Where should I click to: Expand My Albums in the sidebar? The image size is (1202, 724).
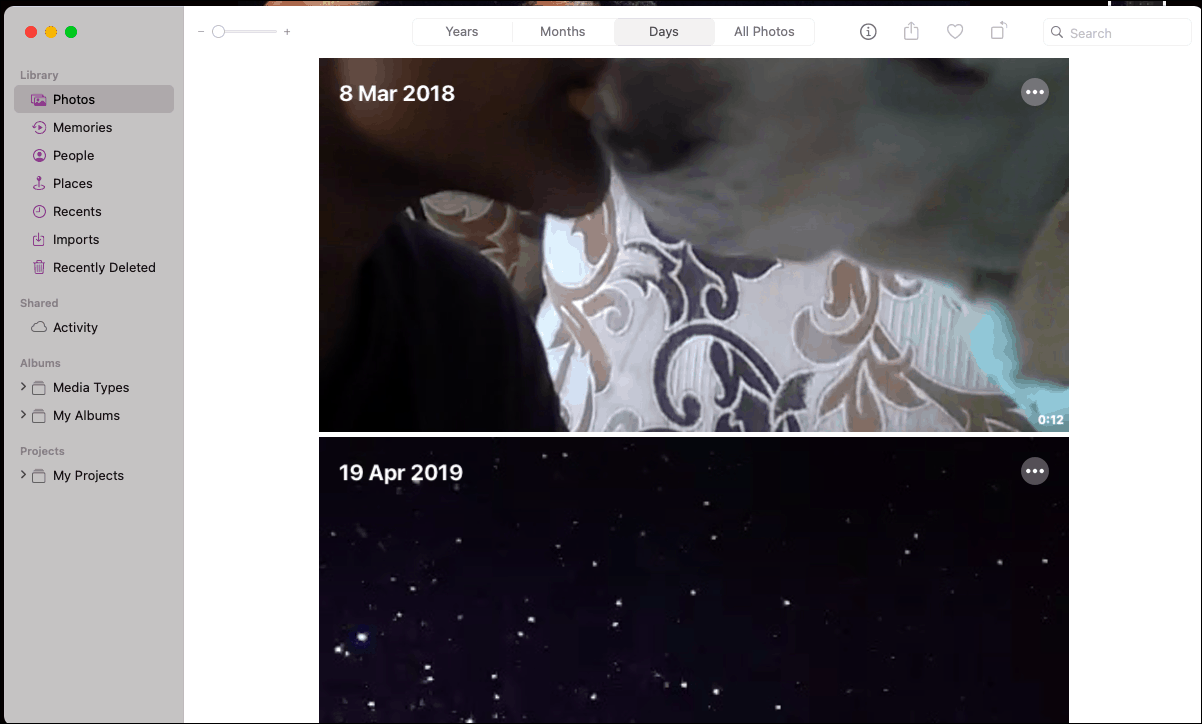[23, 415]
